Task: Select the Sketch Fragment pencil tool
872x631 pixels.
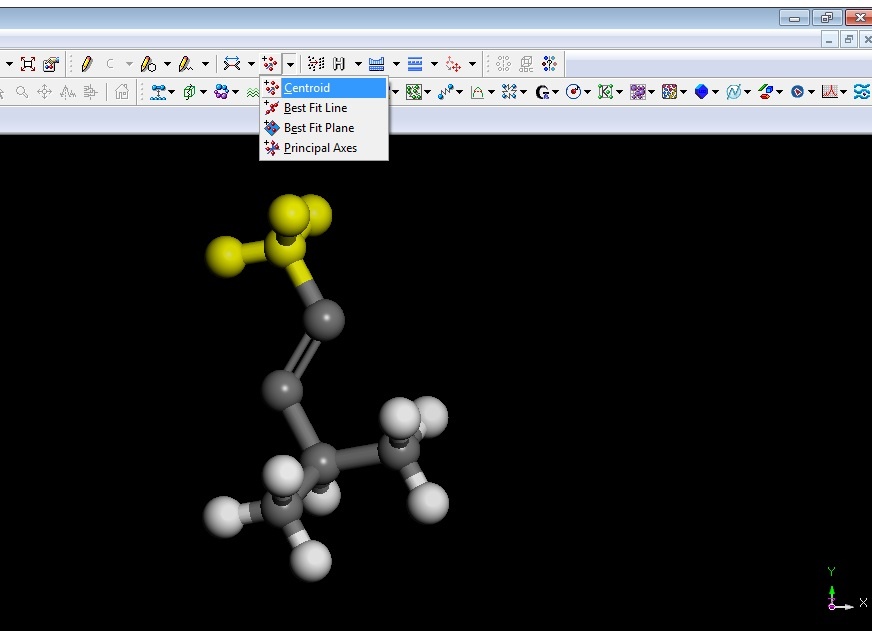Action: point(186,64)
